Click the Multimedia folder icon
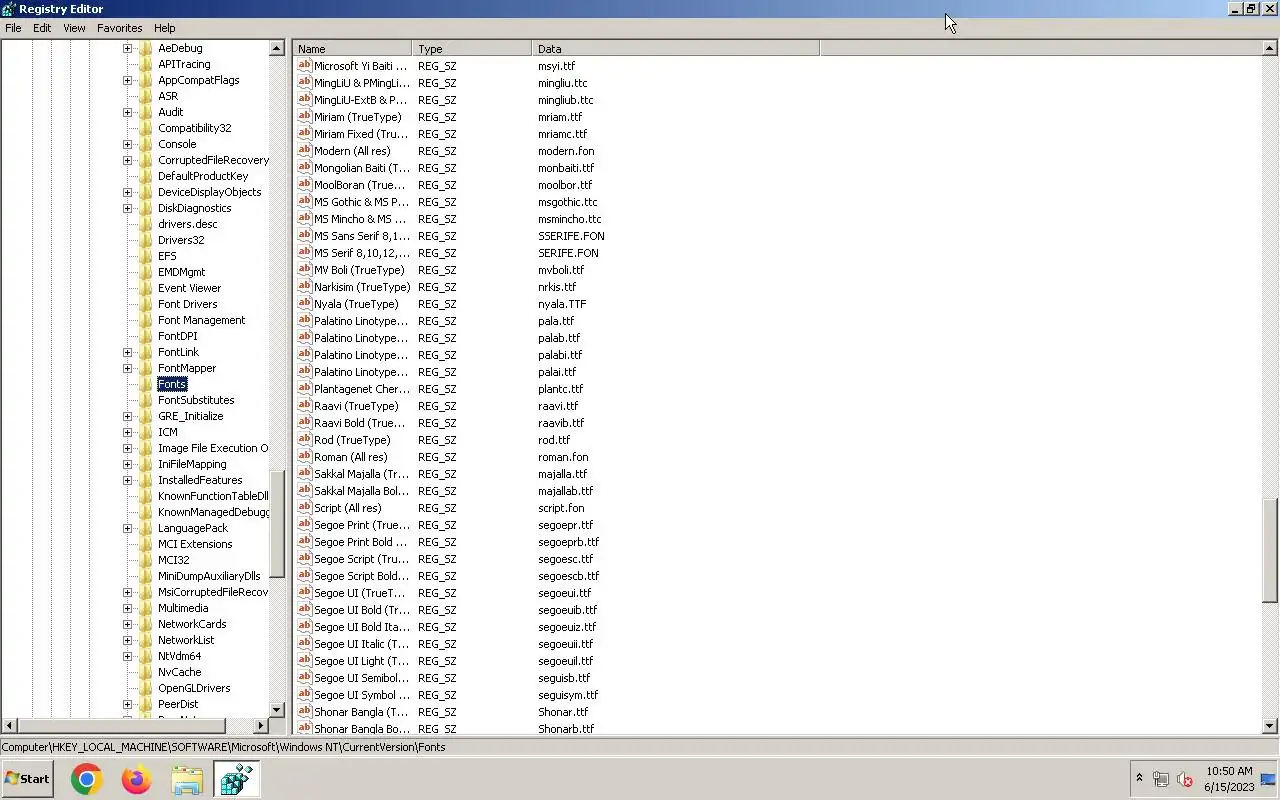This screenshot has height=800, width=1280. pos(146,608)
